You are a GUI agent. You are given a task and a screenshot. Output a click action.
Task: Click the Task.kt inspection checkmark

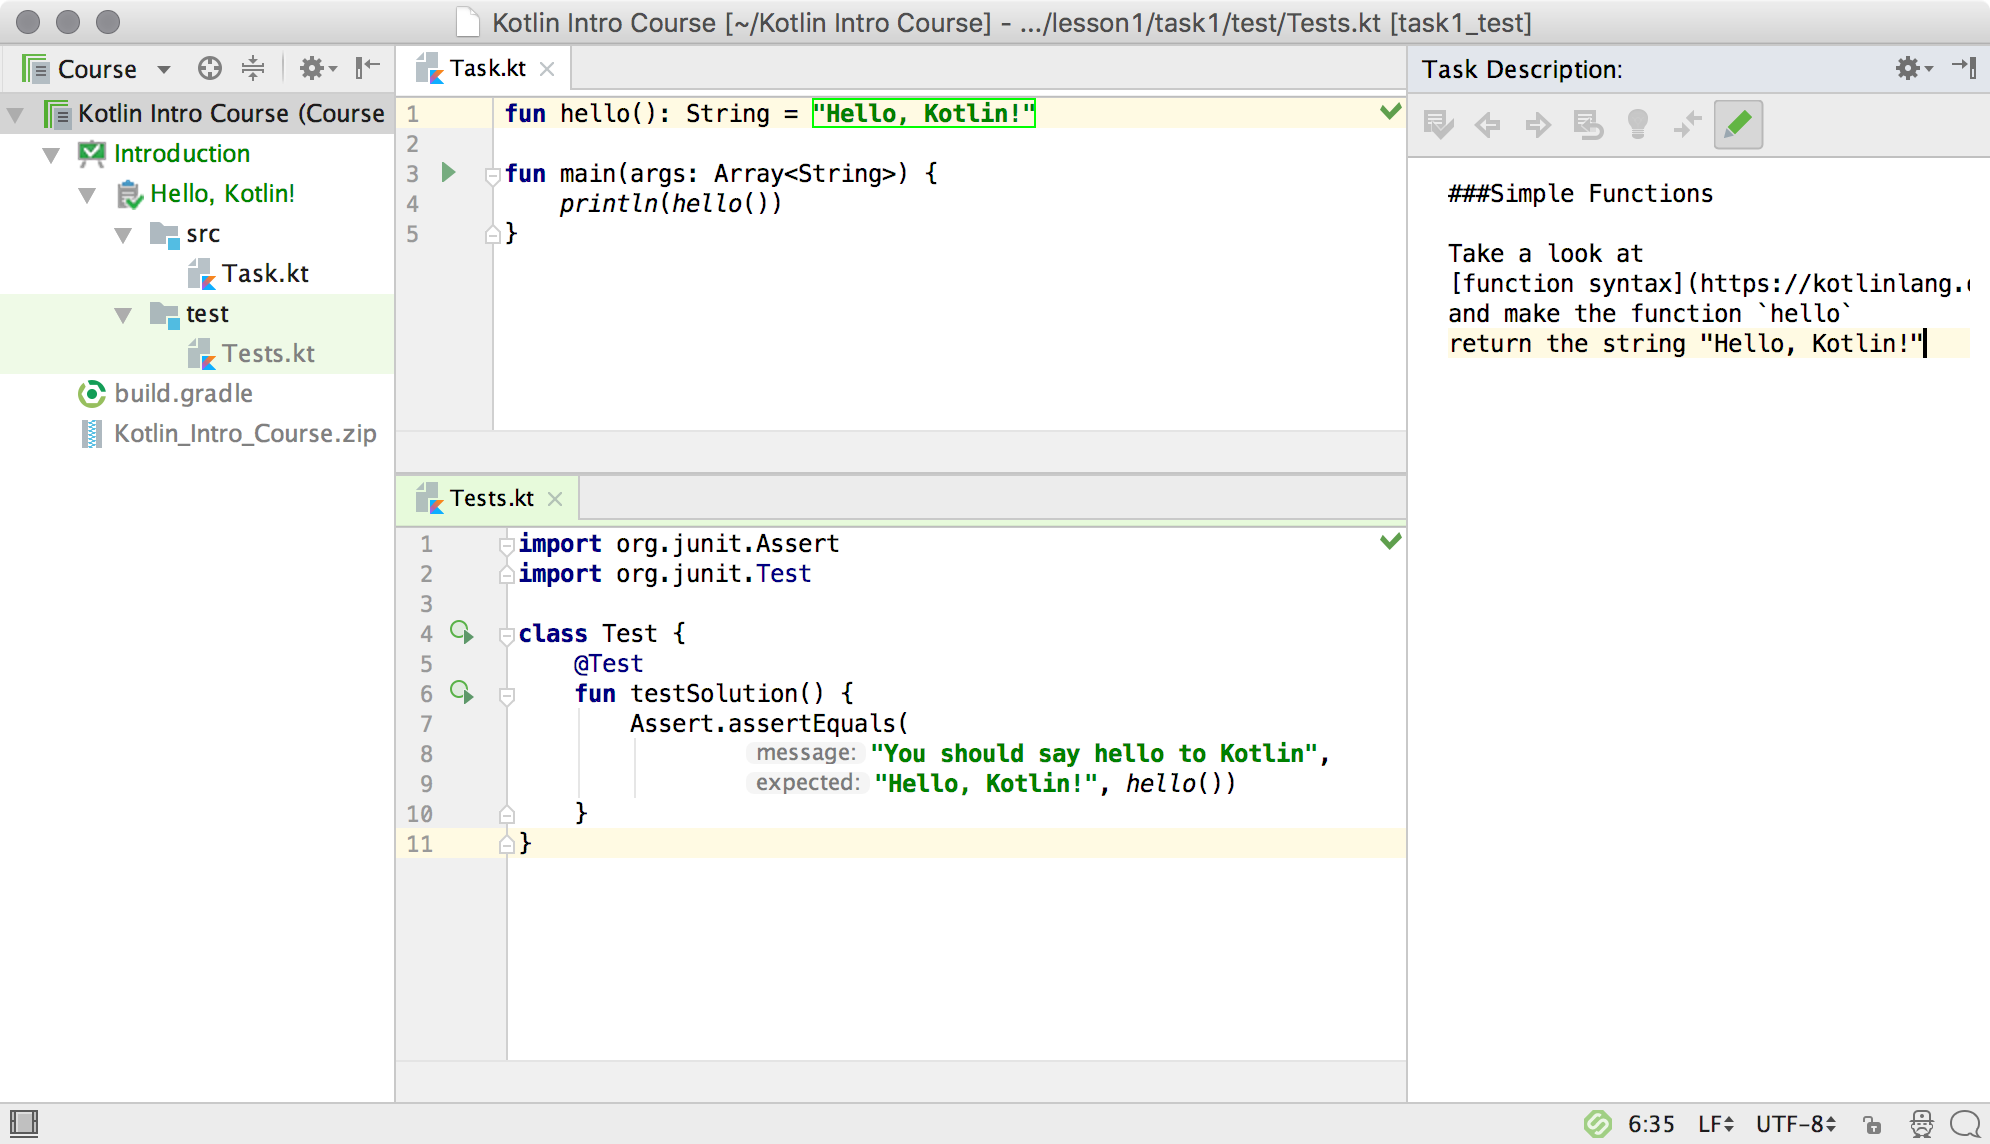(1390, 112)
